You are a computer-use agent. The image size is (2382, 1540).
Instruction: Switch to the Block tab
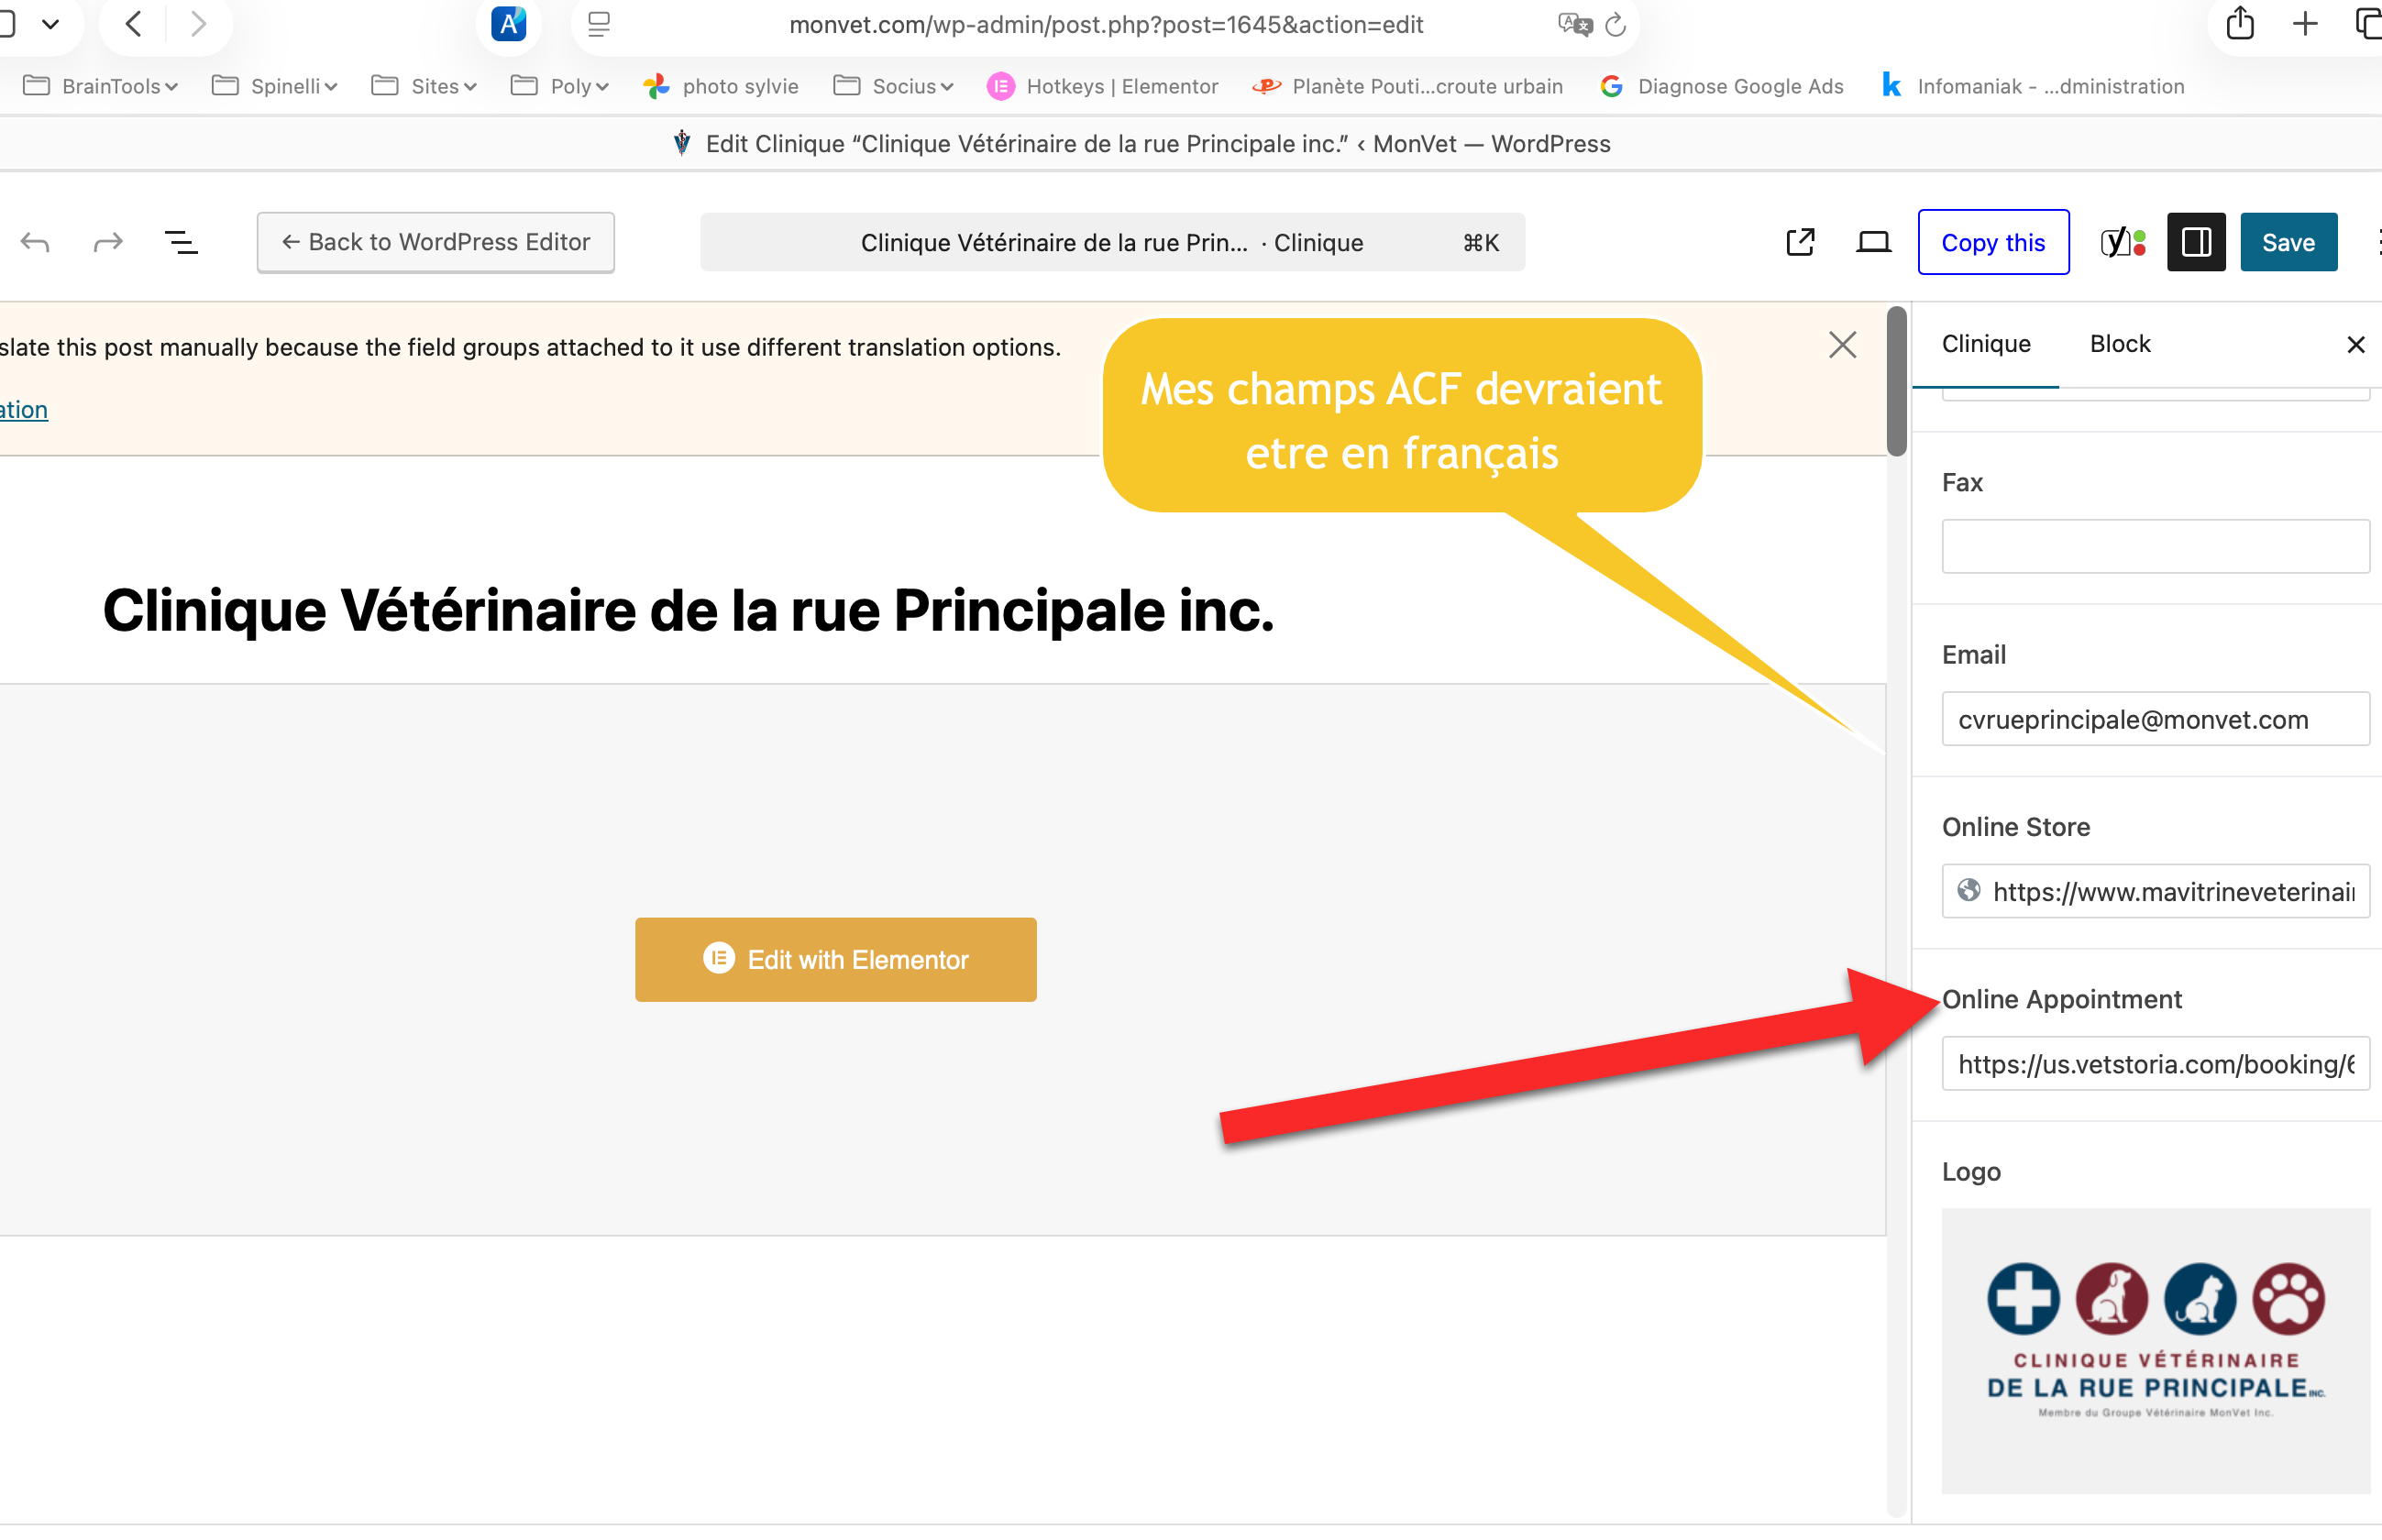2119,344
